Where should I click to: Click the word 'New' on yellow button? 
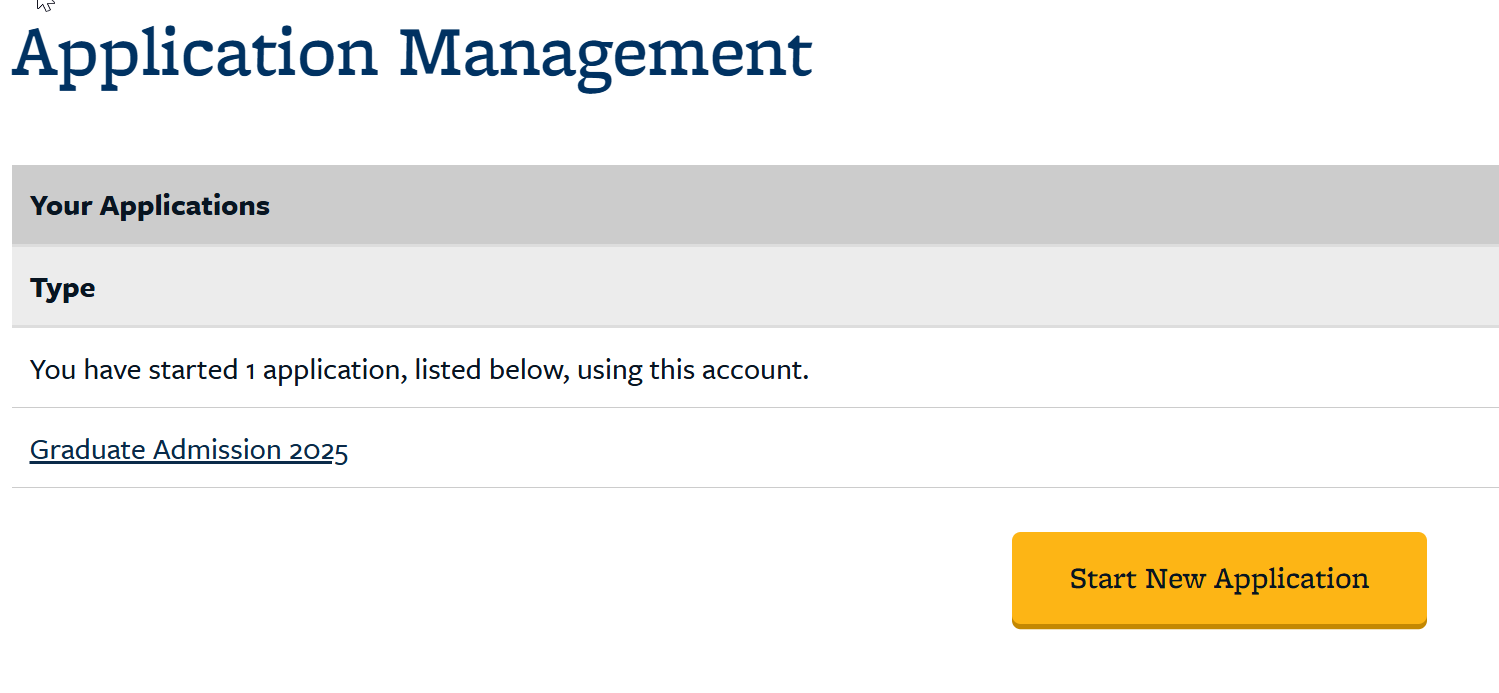[x=1175, y=579]
